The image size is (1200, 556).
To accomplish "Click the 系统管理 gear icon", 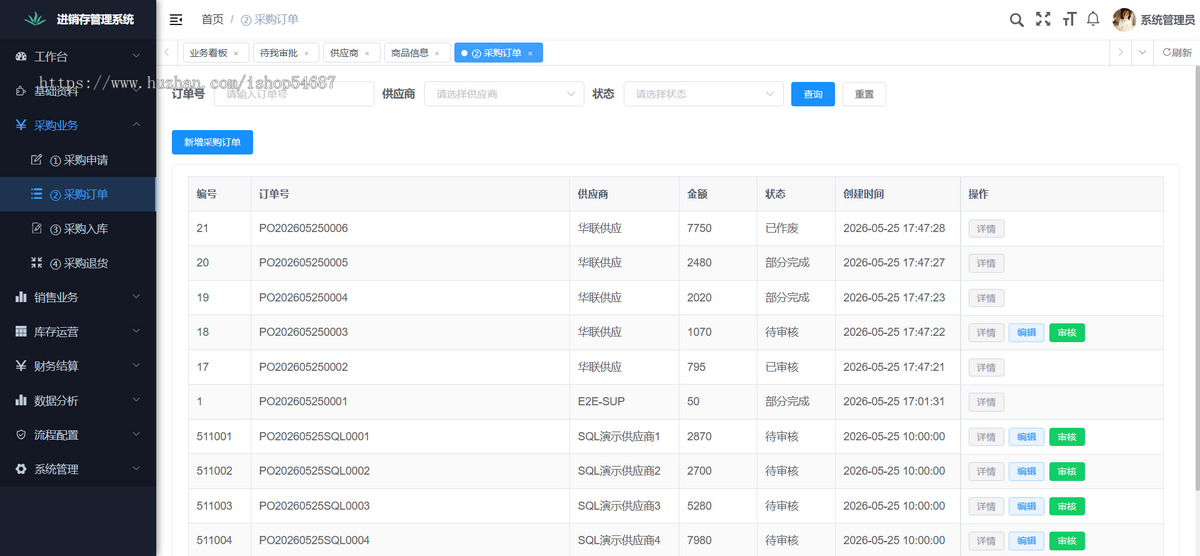I will coord(22,469).
